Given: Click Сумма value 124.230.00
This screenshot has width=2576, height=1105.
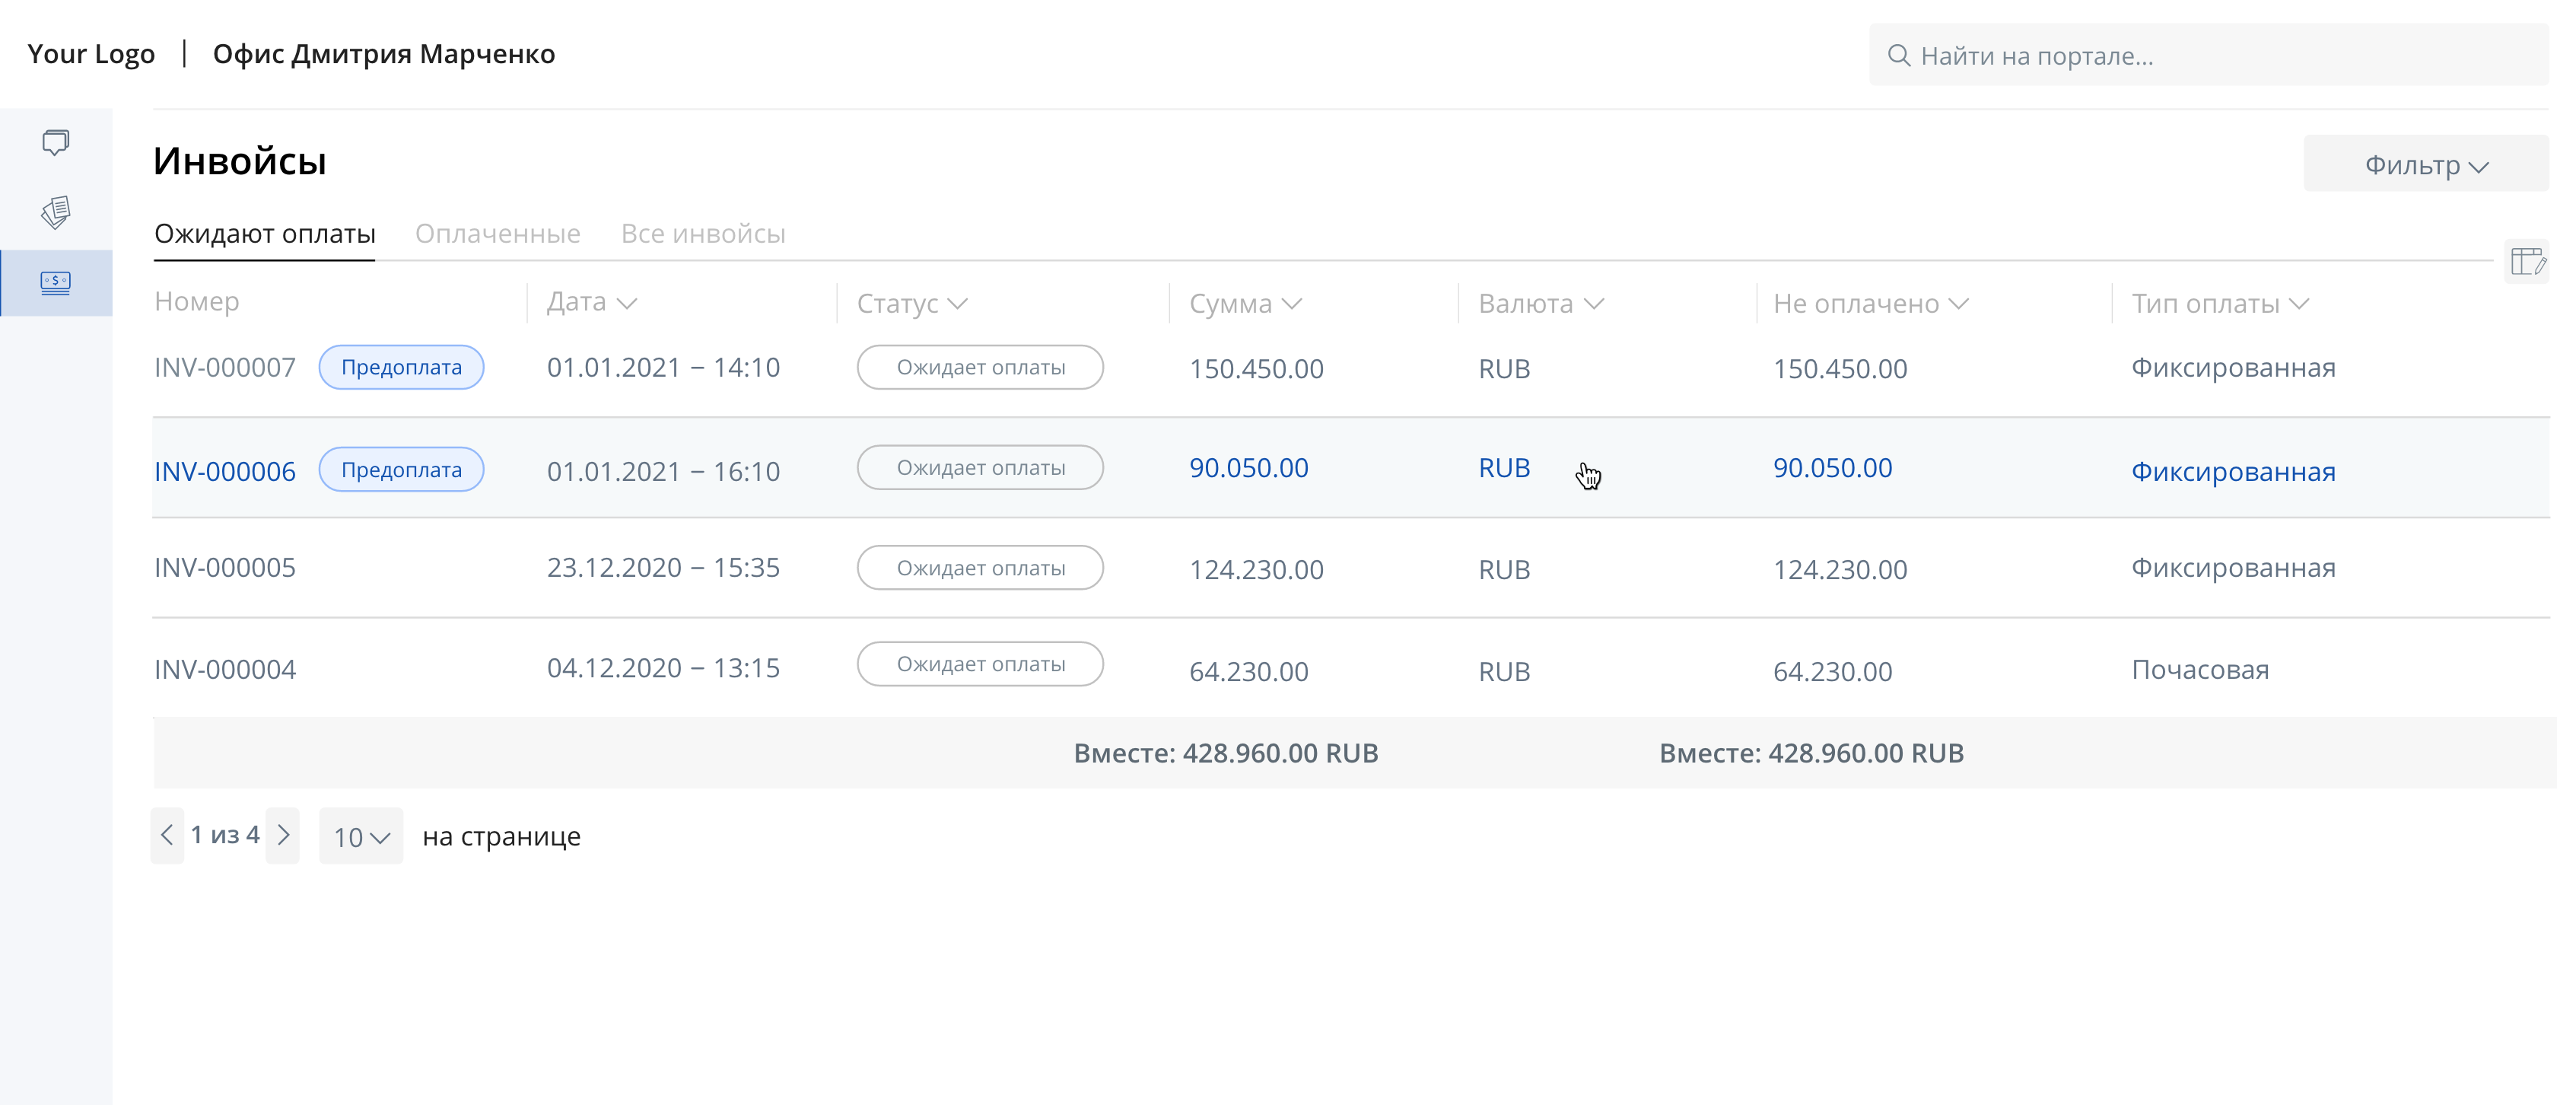Looking at the screenshot, I should [1256, 570].
